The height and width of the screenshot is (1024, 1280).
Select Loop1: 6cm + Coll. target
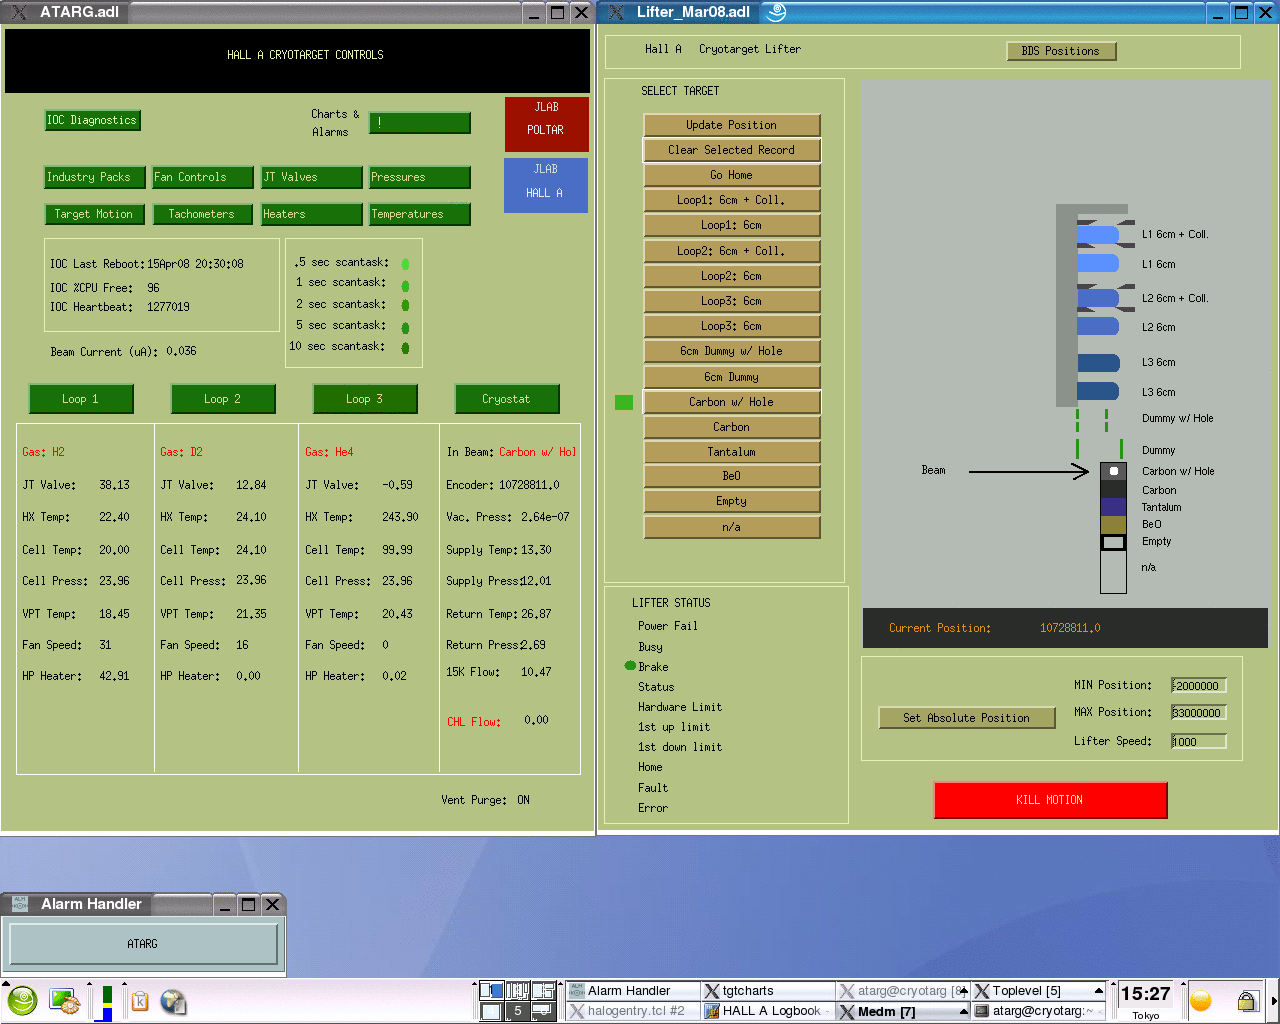(x=732, y=200)
